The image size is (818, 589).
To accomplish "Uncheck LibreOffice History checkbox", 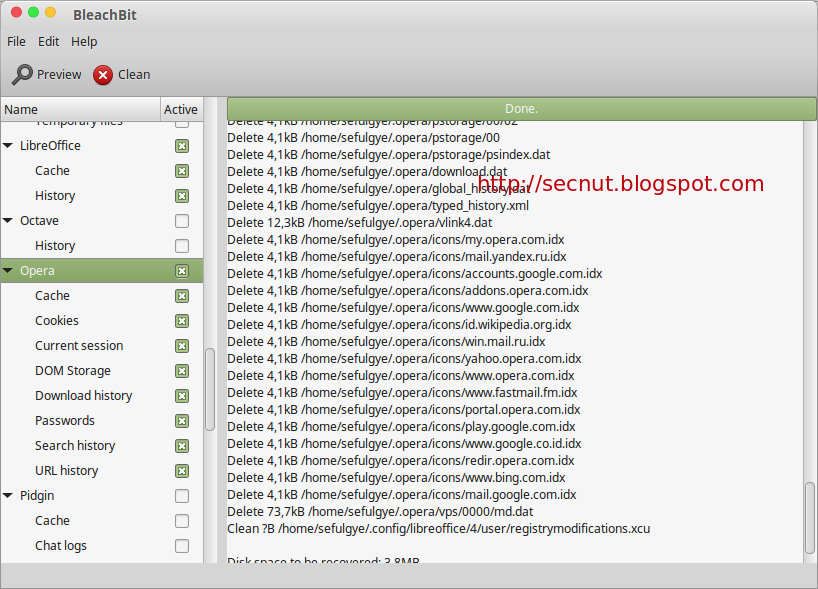I will [x=182, y=196].
